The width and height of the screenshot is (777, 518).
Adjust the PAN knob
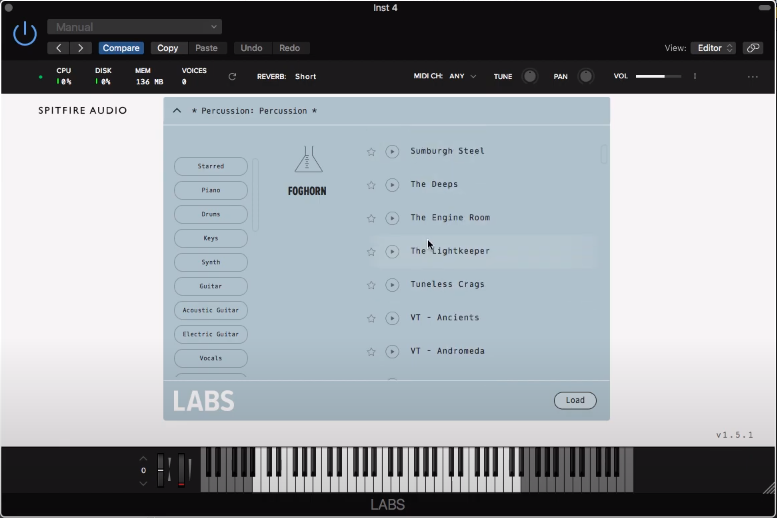tap(586, 76)
